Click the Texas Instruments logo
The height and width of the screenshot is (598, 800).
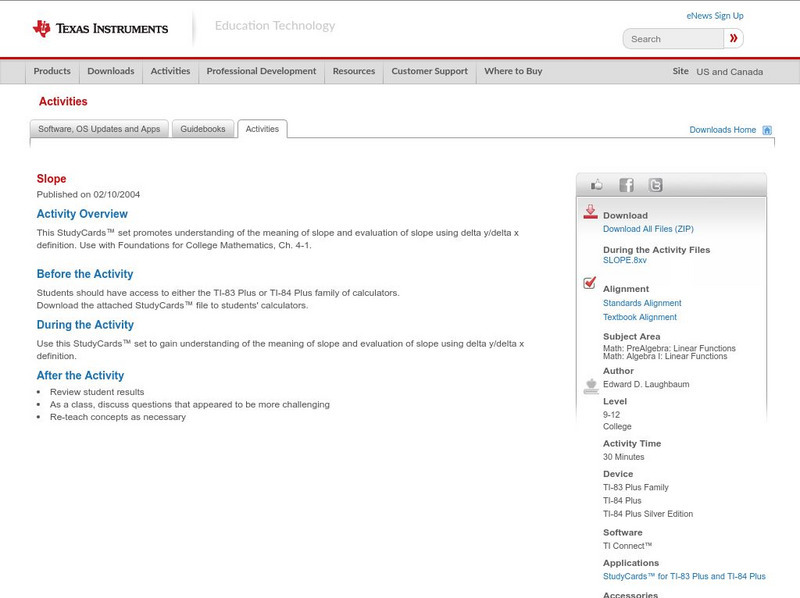pos(100,29)
